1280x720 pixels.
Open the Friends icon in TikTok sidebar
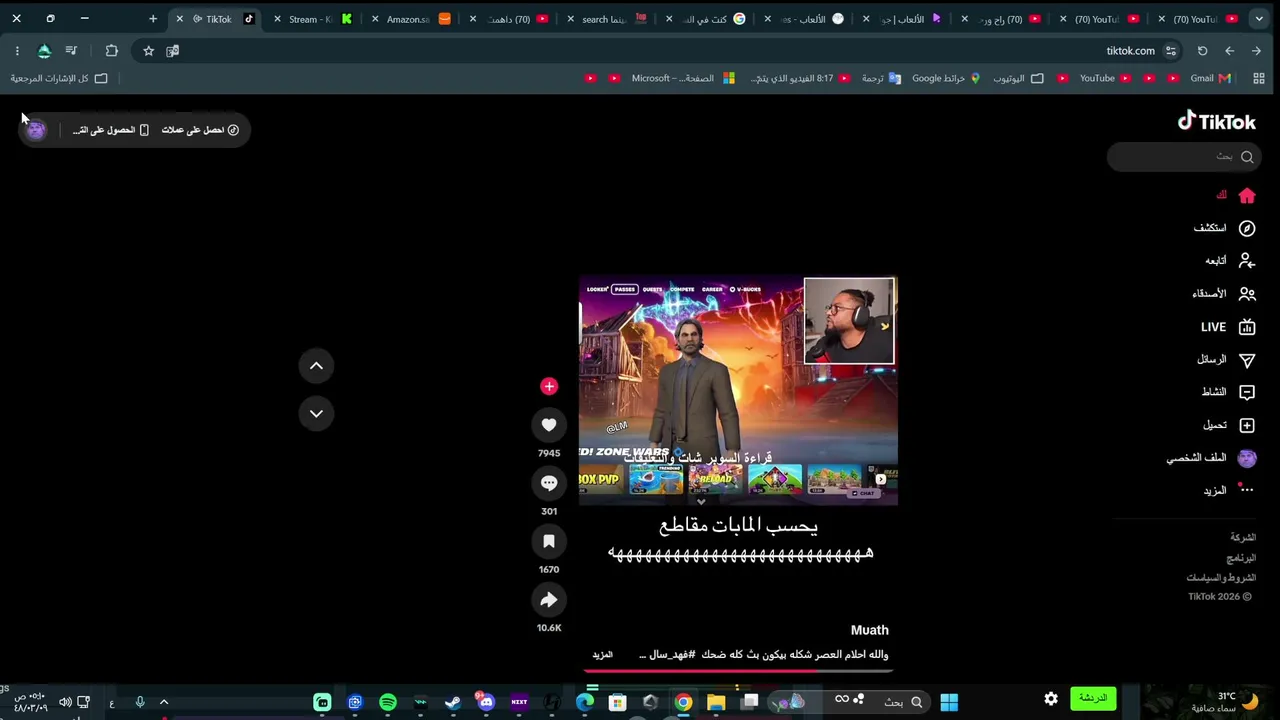click(1247, 294)
